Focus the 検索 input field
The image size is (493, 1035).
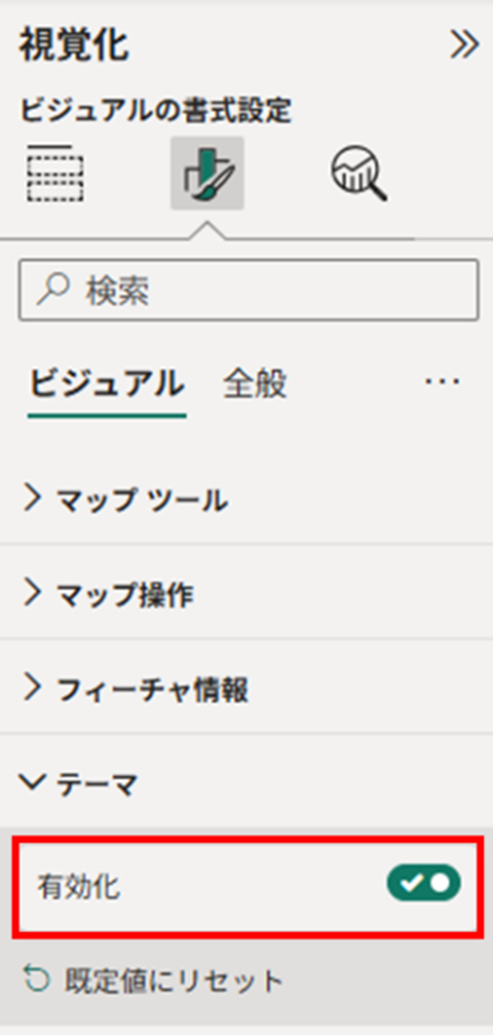pos(248,290)
